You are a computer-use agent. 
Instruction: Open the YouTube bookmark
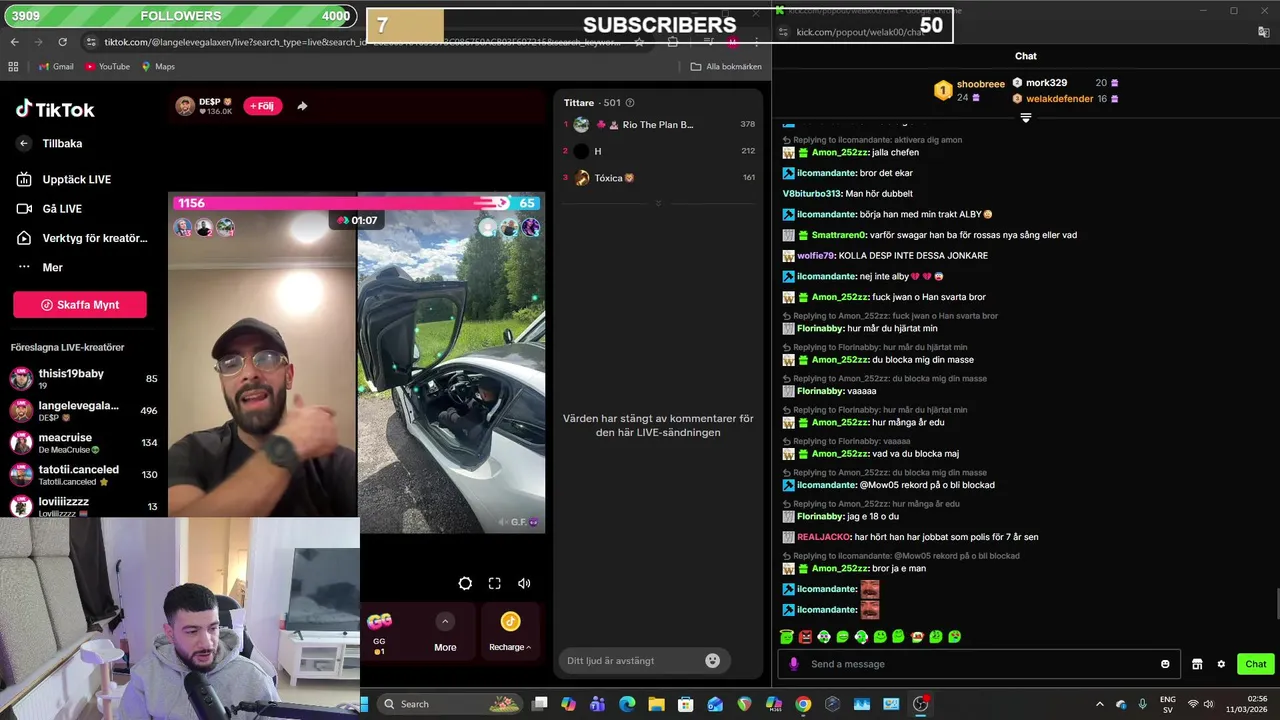click(107, 67)
